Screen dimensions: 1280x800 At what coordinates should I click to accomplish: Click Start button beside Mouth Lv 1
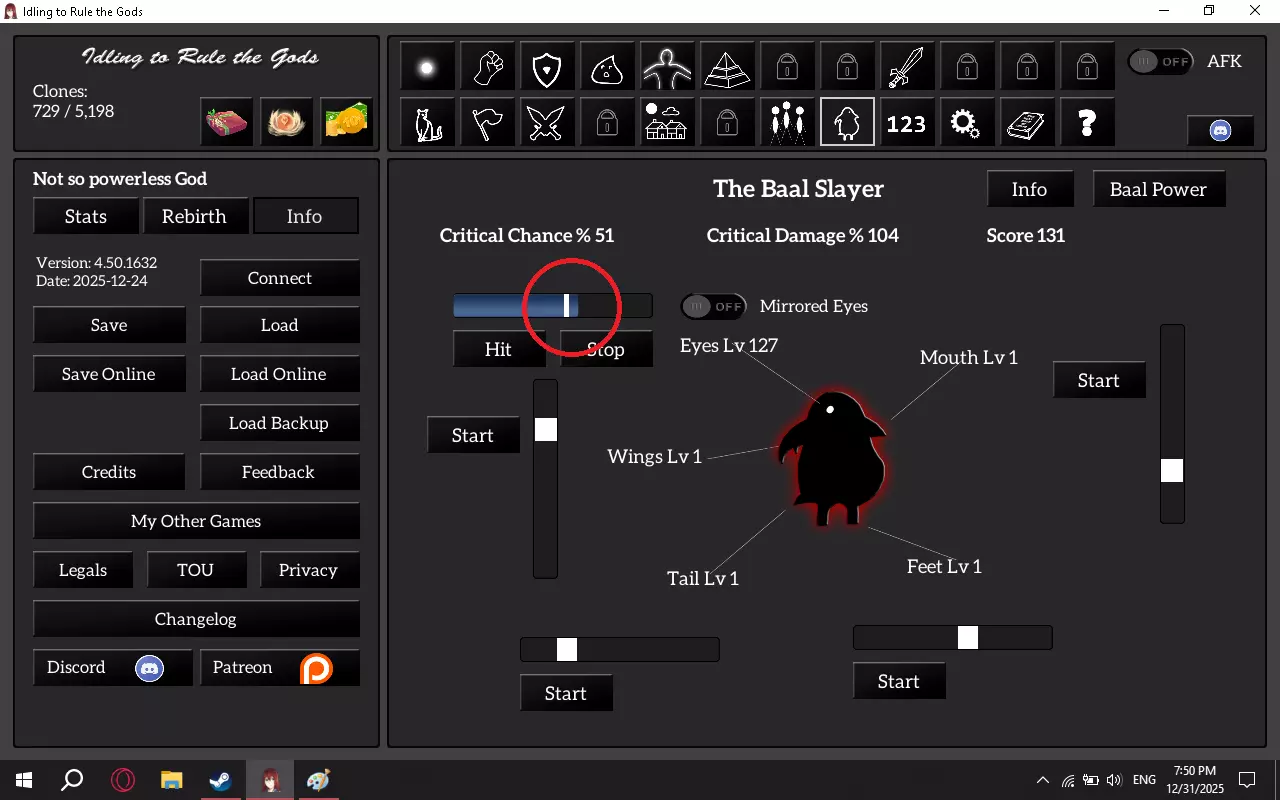1098,380
